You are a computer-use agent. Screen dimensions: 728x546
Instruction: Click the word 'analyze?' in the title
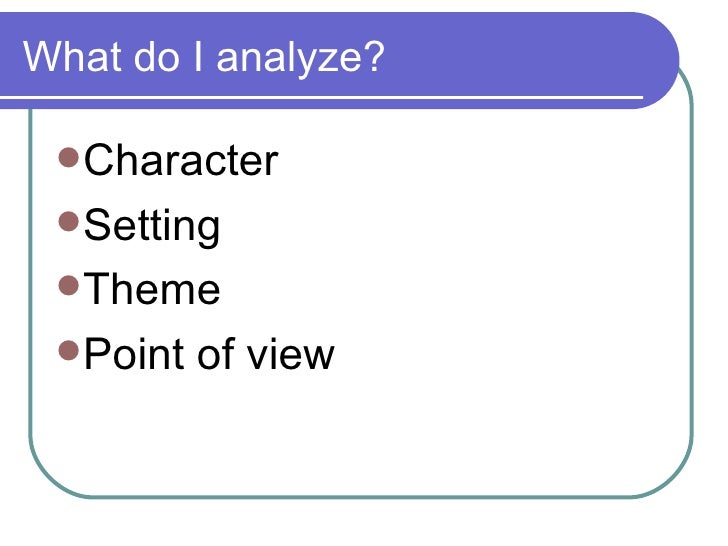[300, 58]
